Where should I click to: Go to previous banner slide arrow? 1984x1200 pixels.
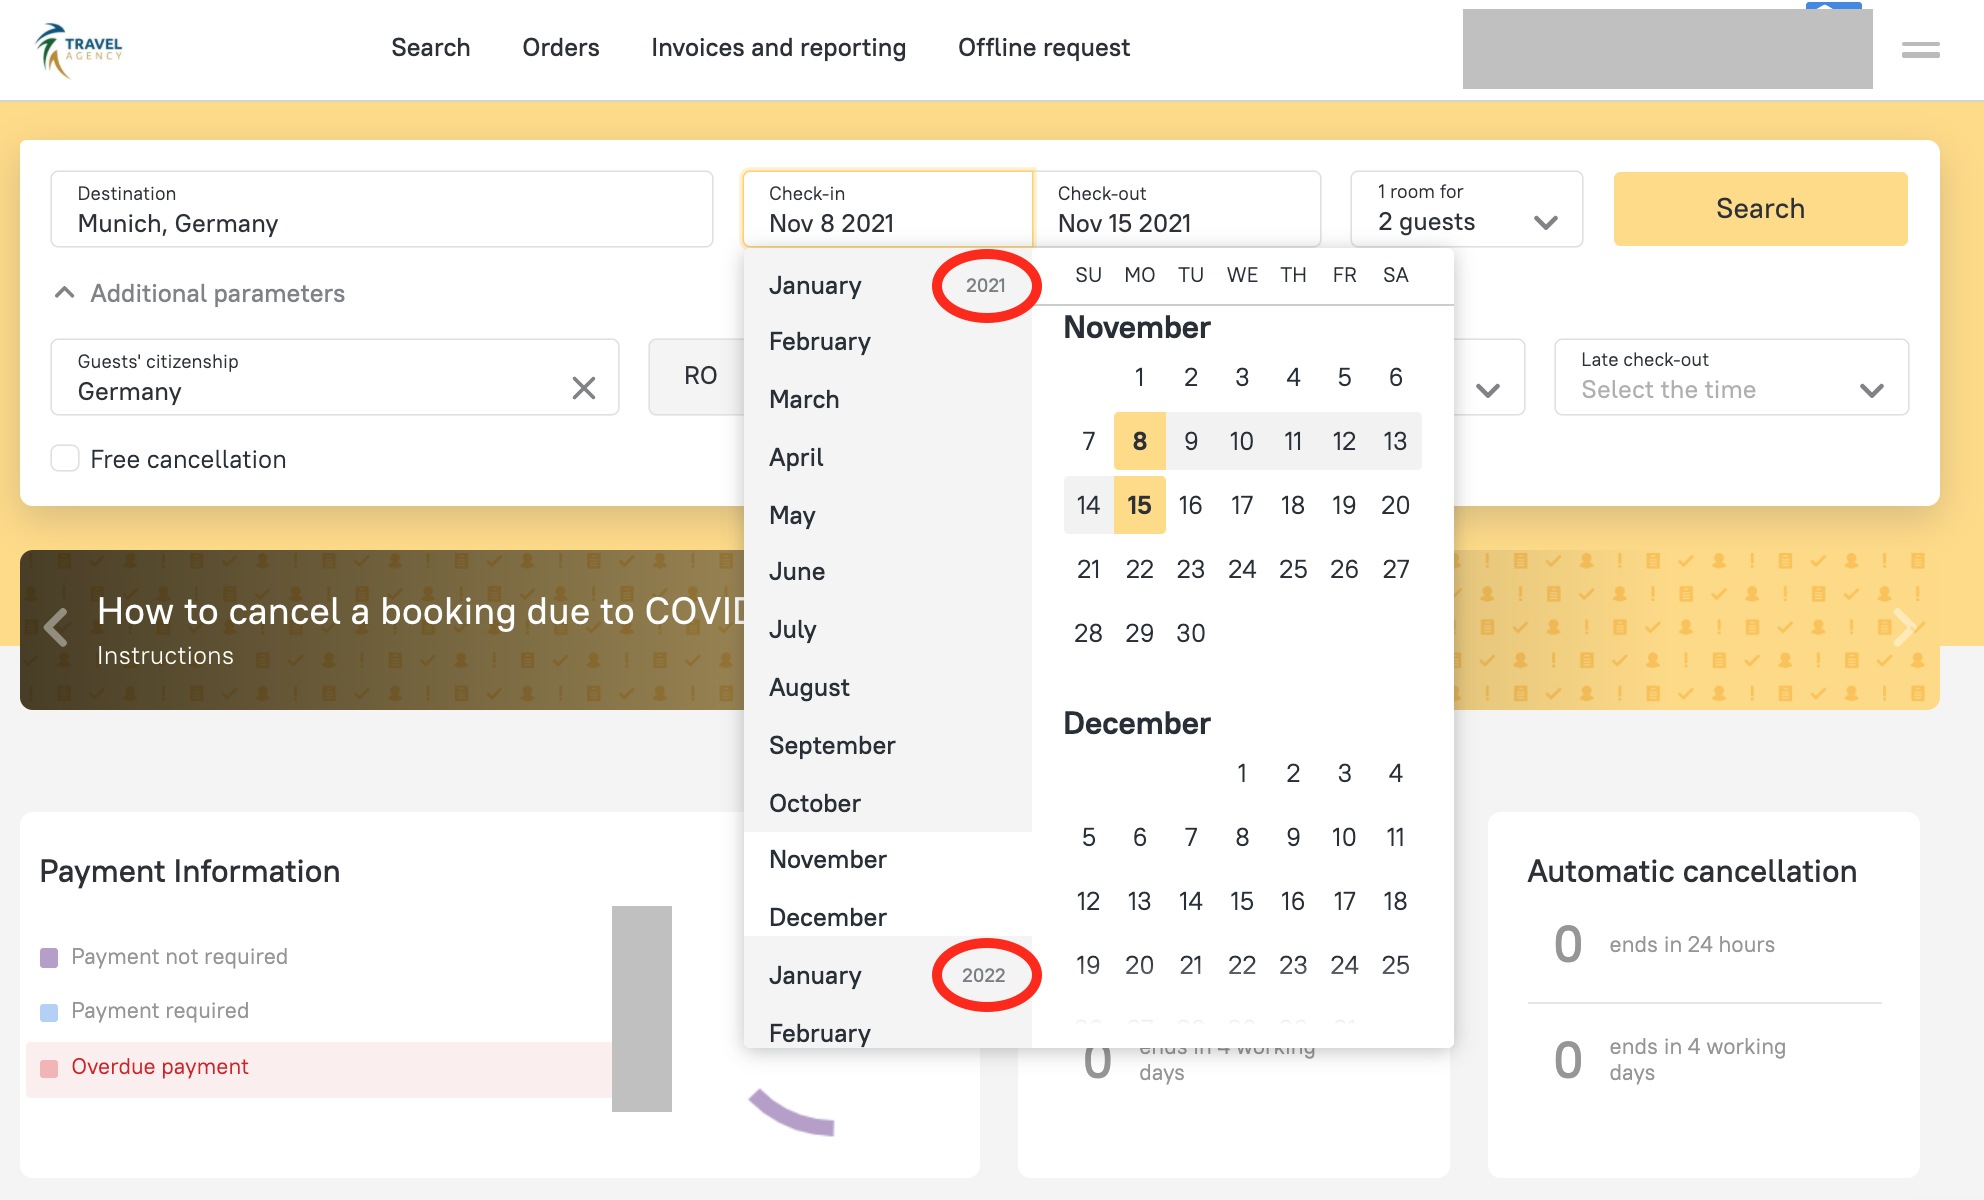(x=56, y=628)
